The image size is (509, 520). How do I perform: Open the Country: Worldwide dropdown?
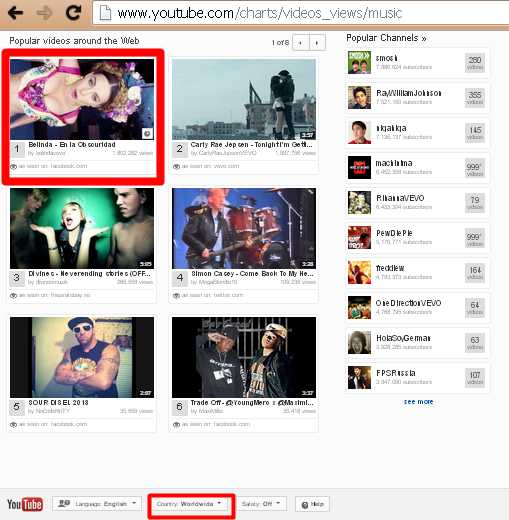189,503
